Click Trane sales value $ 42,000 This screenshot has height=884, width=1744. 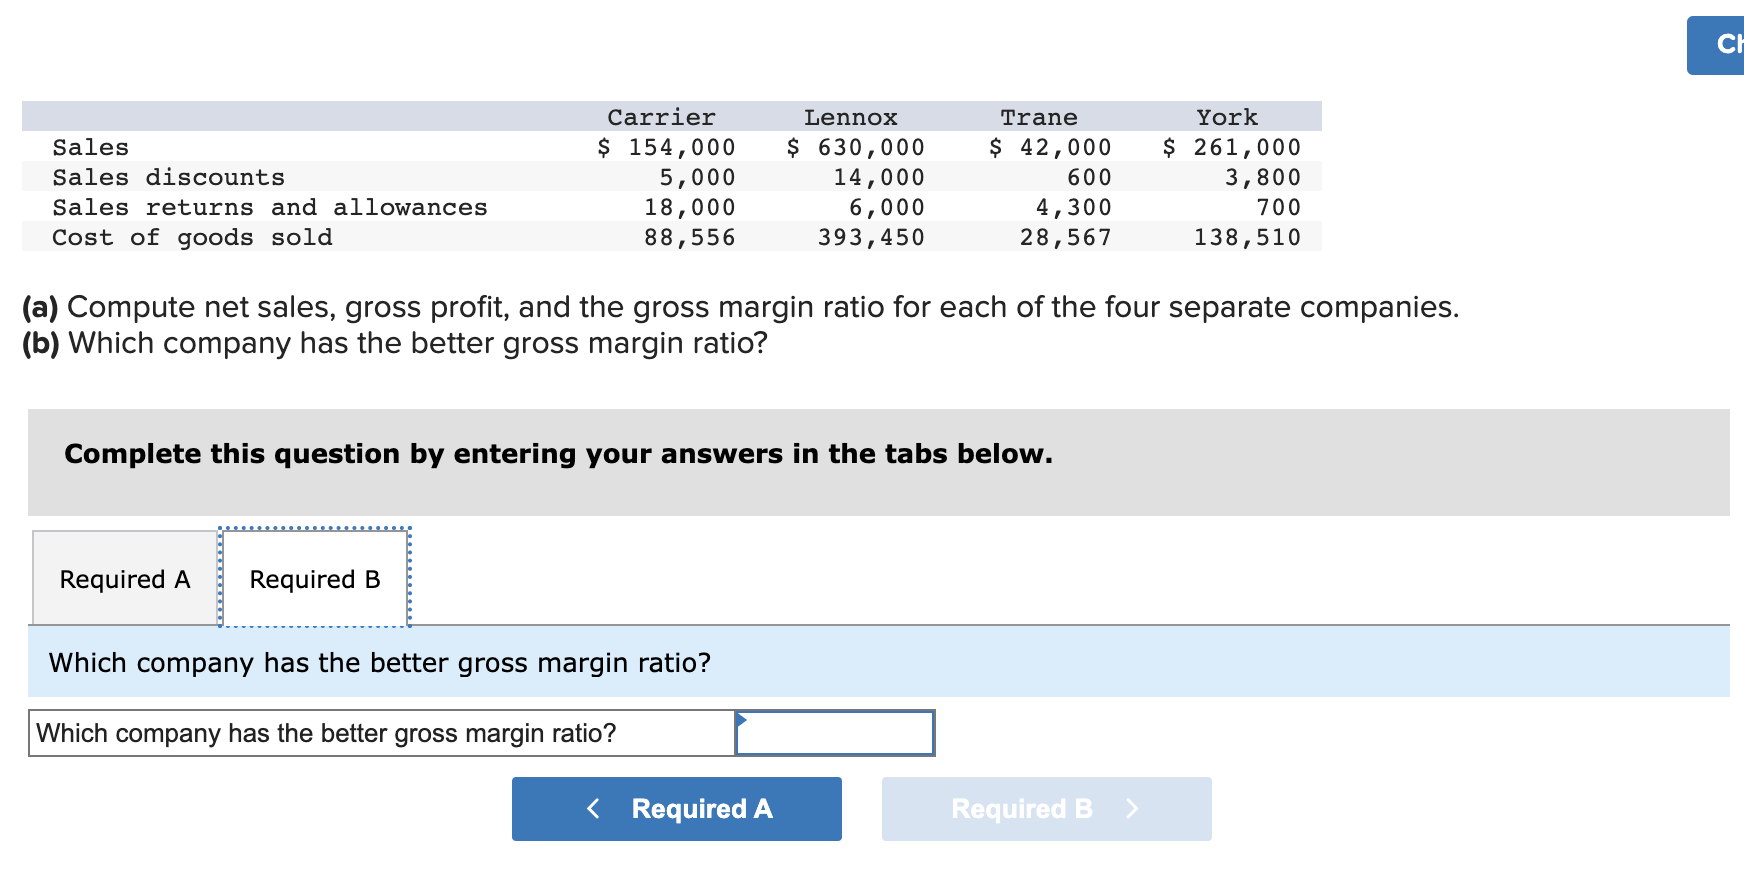point(1050,147)
